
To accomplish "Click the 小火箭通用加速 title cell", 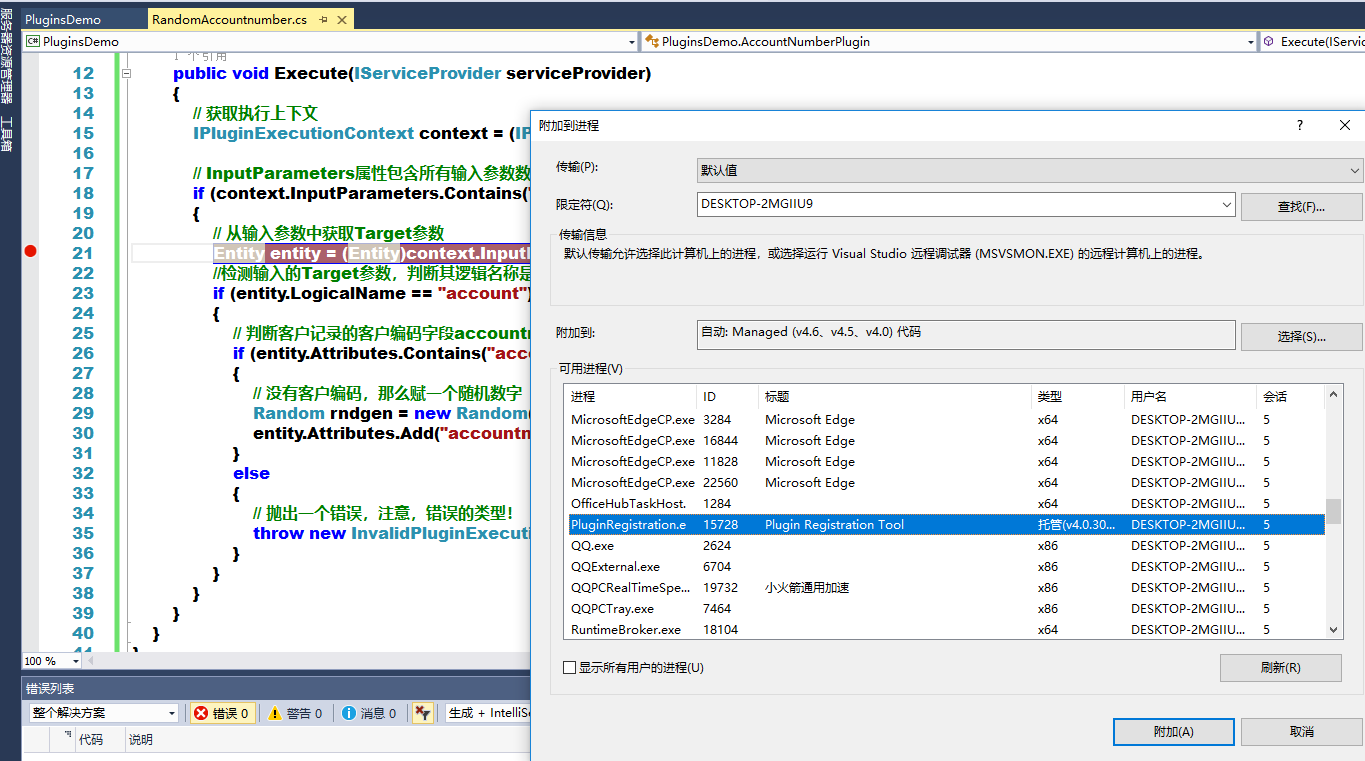I will point(807,588).
